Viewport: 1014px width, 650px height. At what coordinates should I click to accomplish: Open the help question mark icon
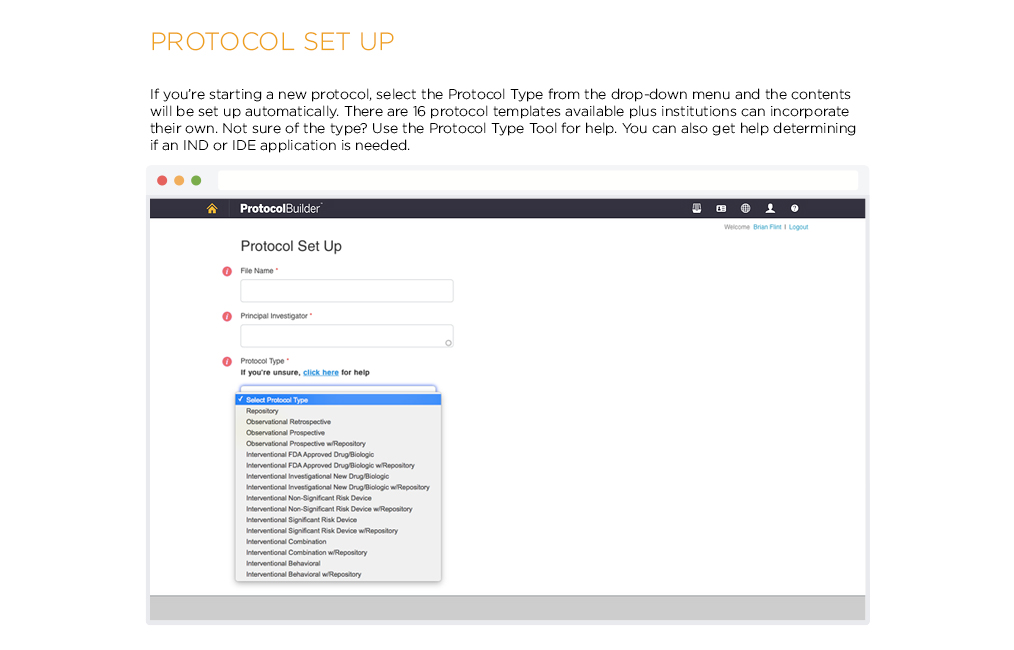795,209
